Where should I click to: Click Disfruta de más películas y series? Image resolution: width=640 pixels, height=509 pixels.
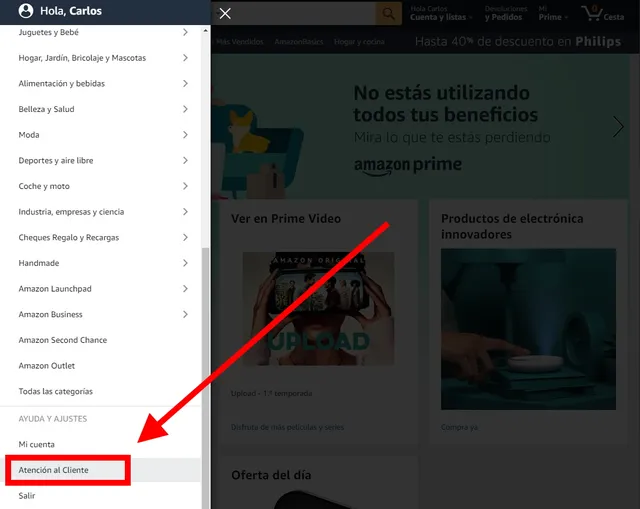[287, 427]
